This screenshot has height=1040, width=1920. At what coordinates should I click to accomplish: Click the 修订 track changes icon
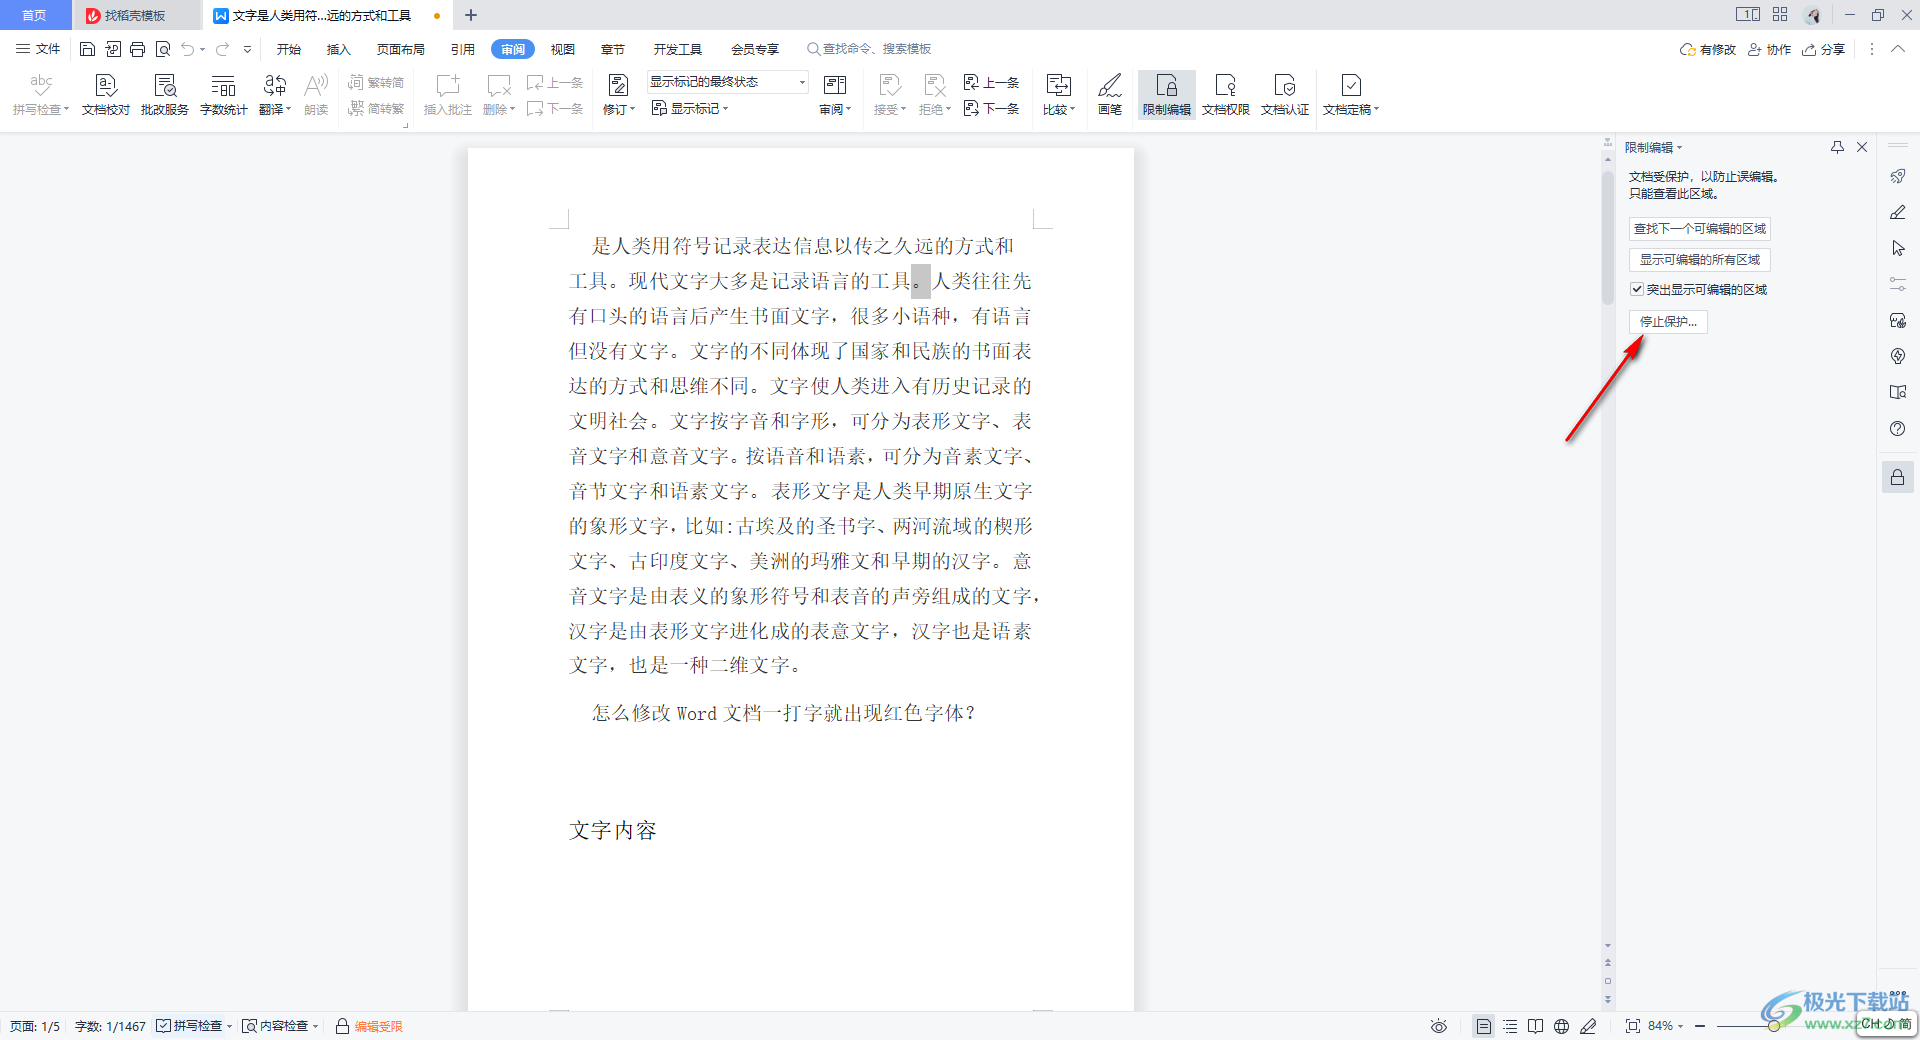618,86
